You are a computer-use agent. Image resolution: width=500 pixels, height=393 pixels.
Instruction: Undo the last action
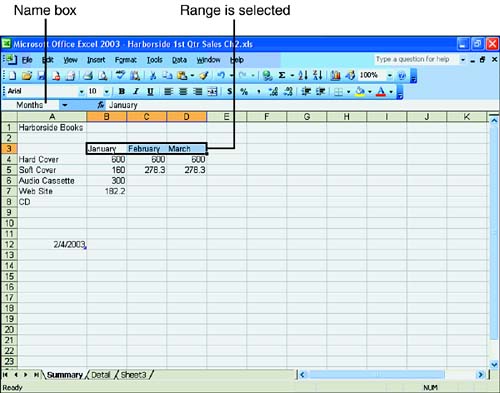(x=221, y=76)
